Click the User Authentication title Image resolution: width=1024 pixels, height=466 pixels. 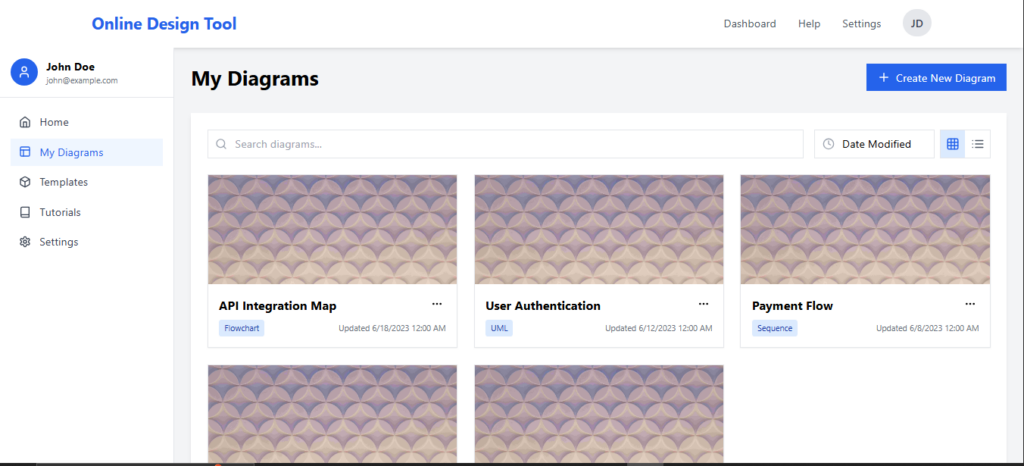(543, 305)
